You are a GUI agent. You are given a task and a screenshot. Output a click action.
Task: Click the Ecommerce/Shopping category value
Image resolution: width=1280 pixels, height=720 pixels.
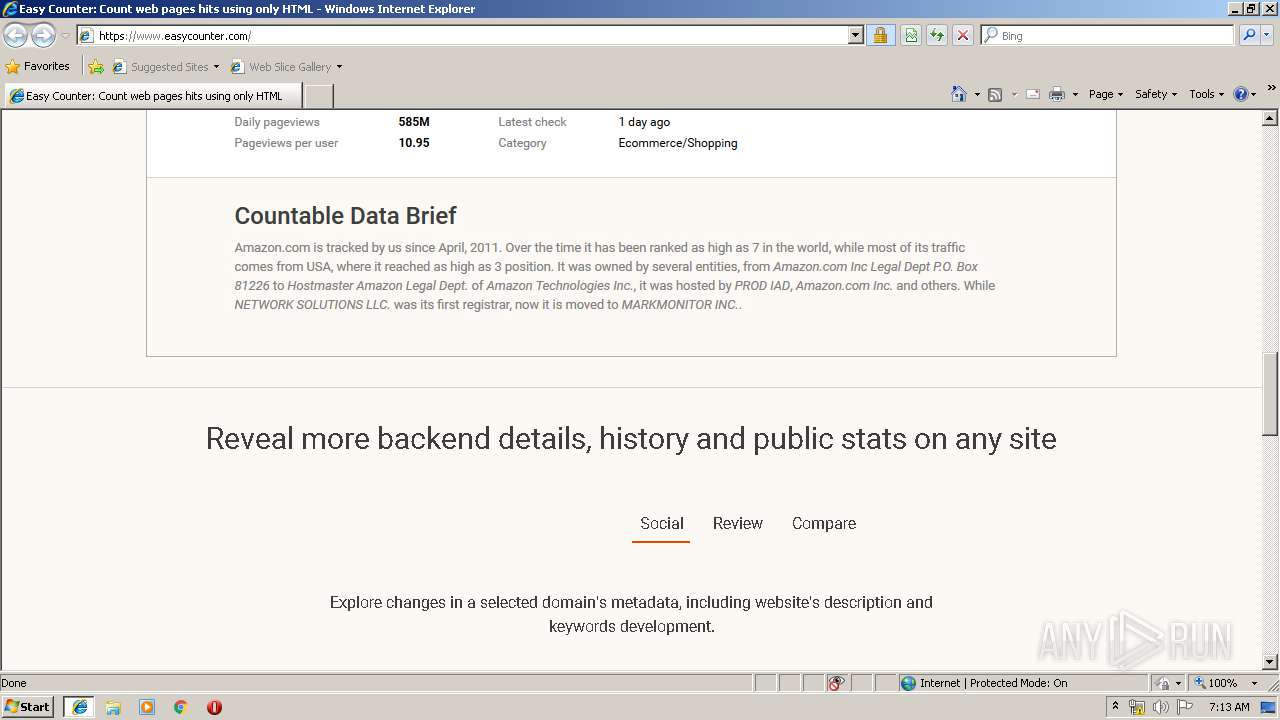tap(678, 143)
